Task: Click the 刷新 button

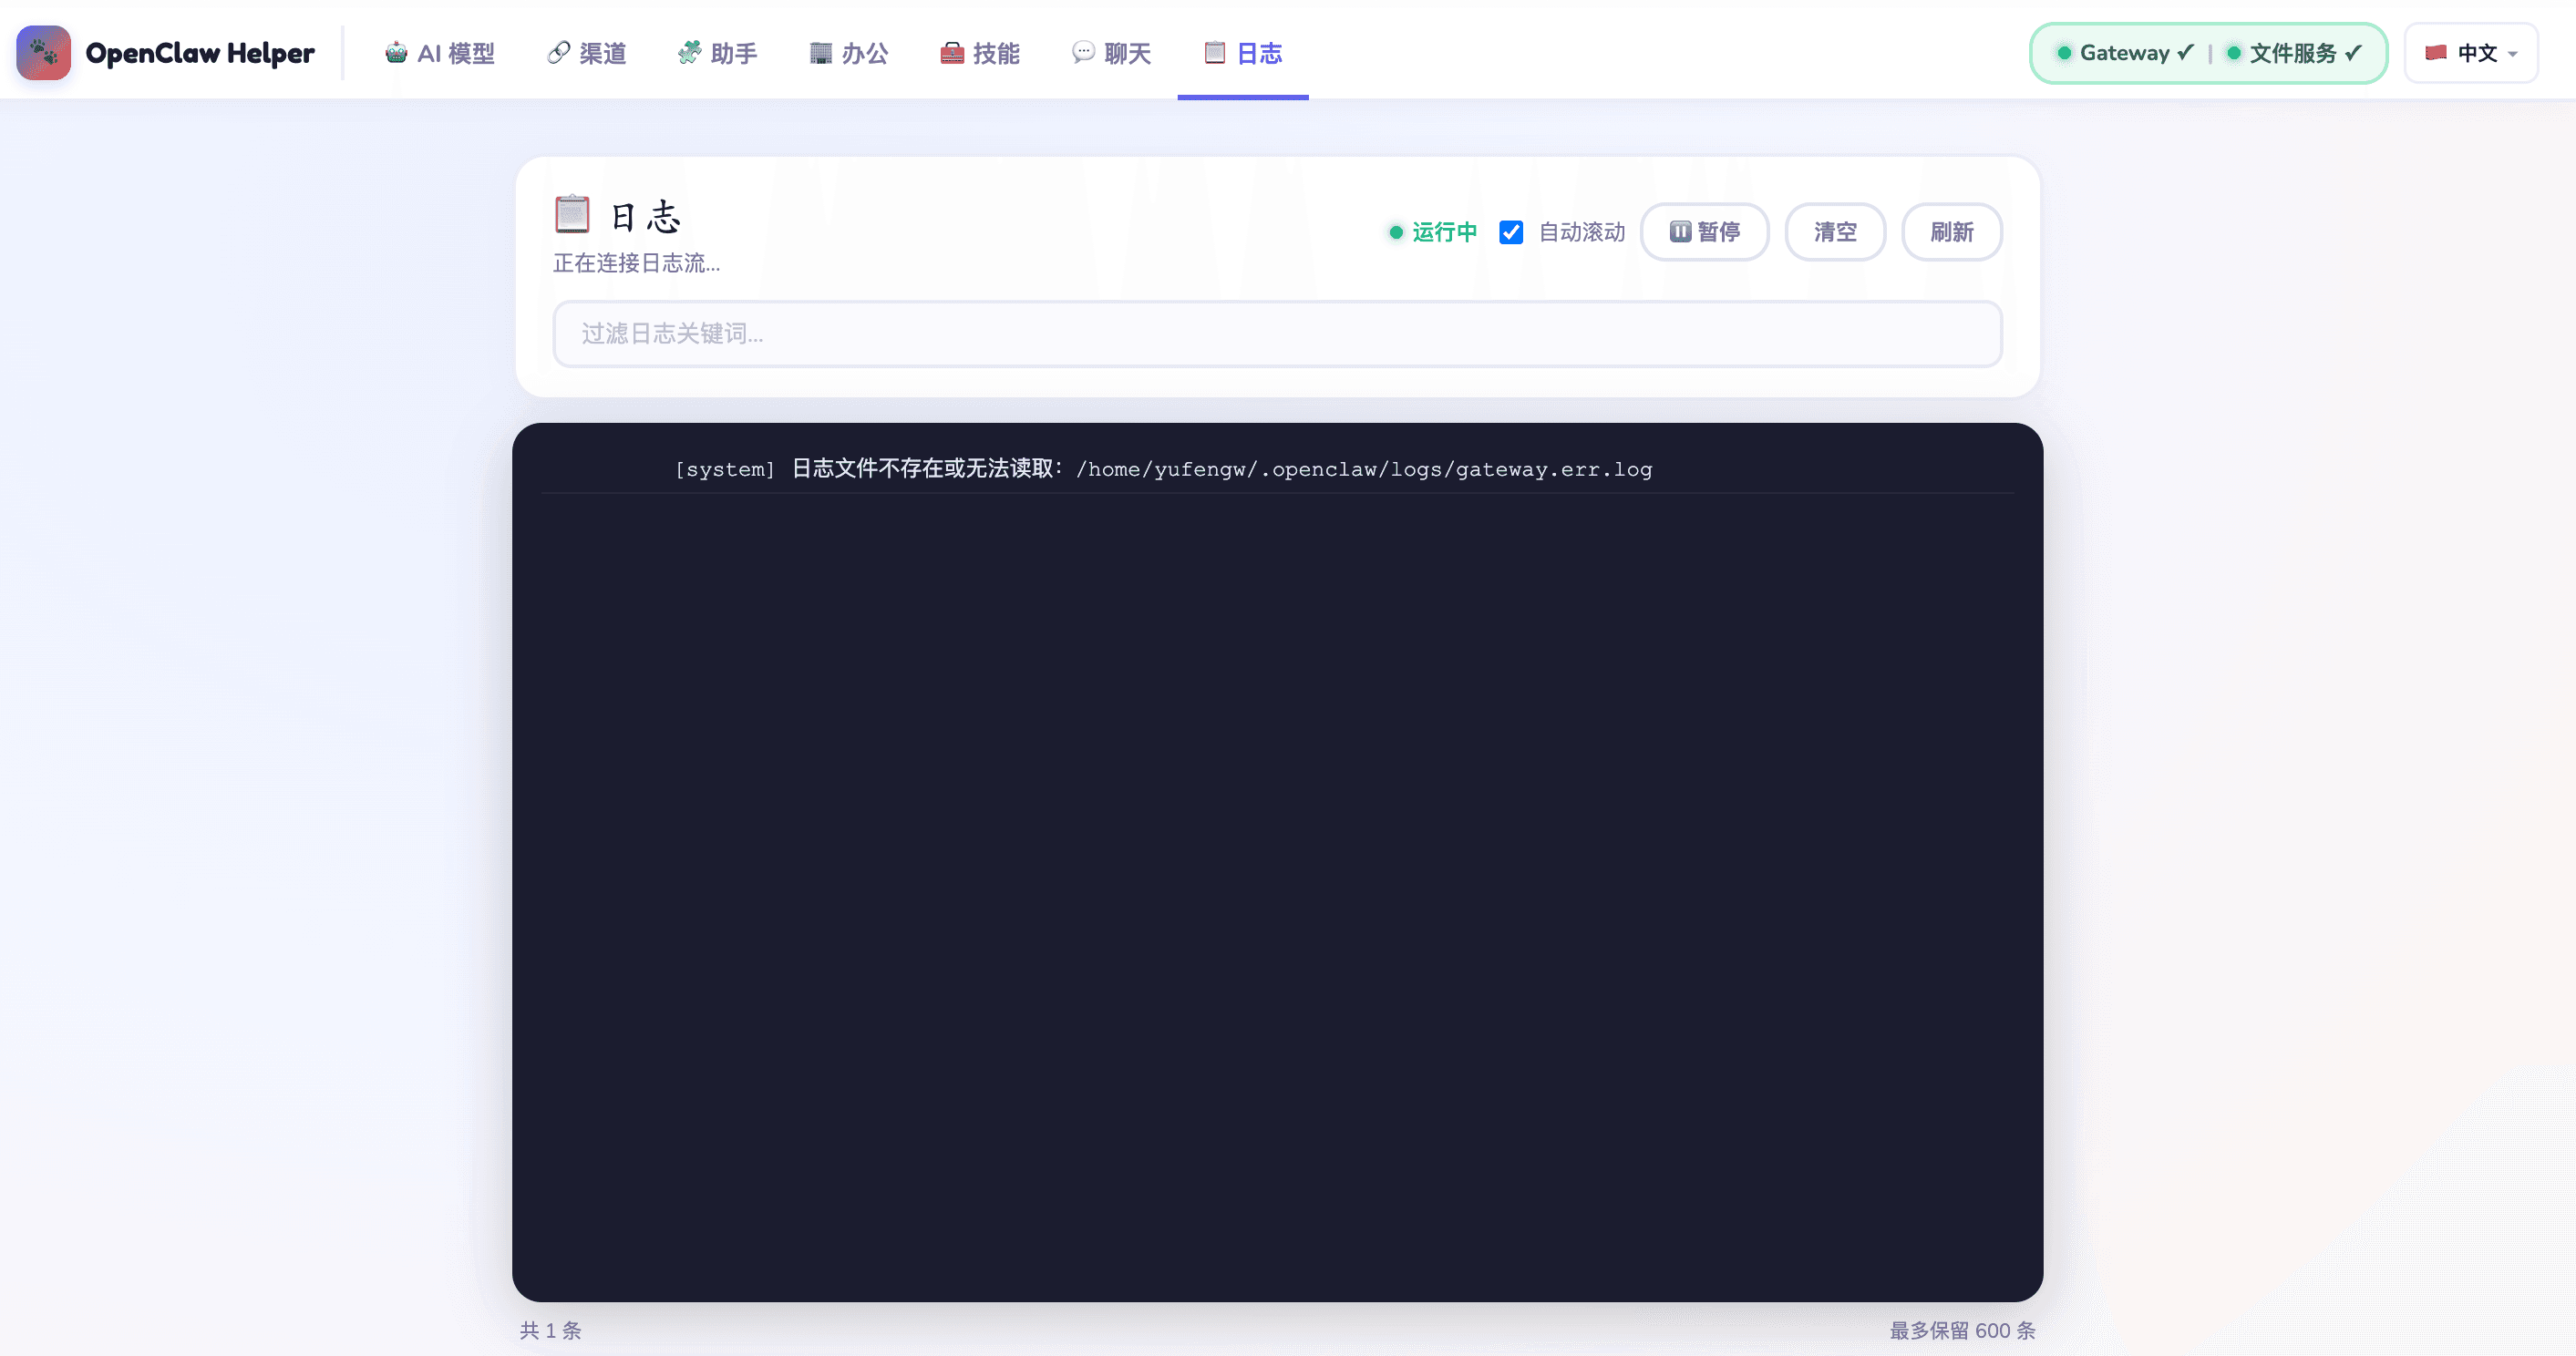Action: pyautogui.click(x=1951, y=232)
